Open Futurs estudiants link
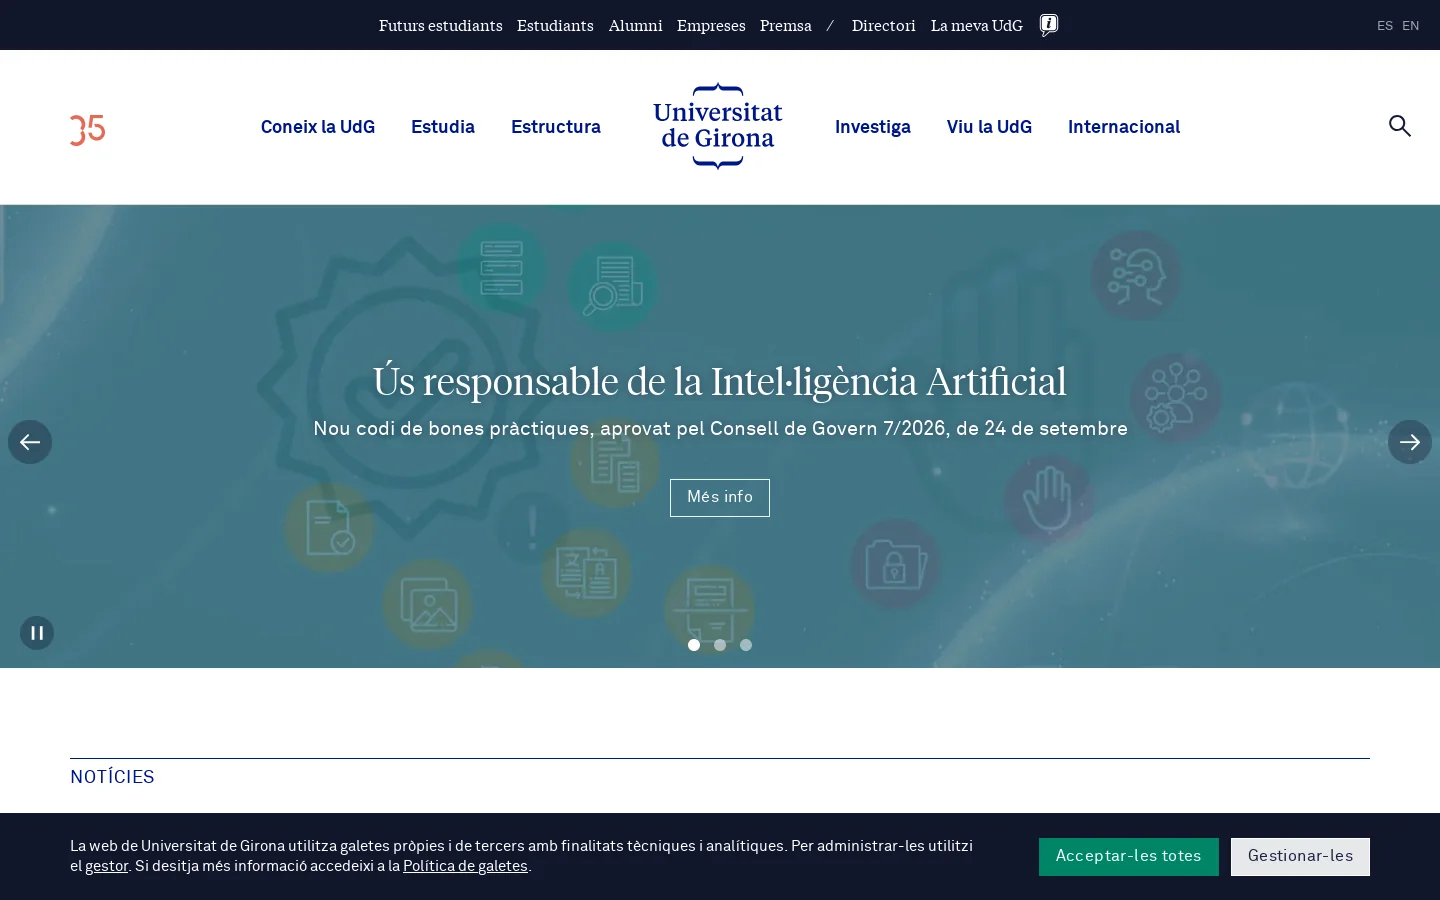 coord(441,26)
